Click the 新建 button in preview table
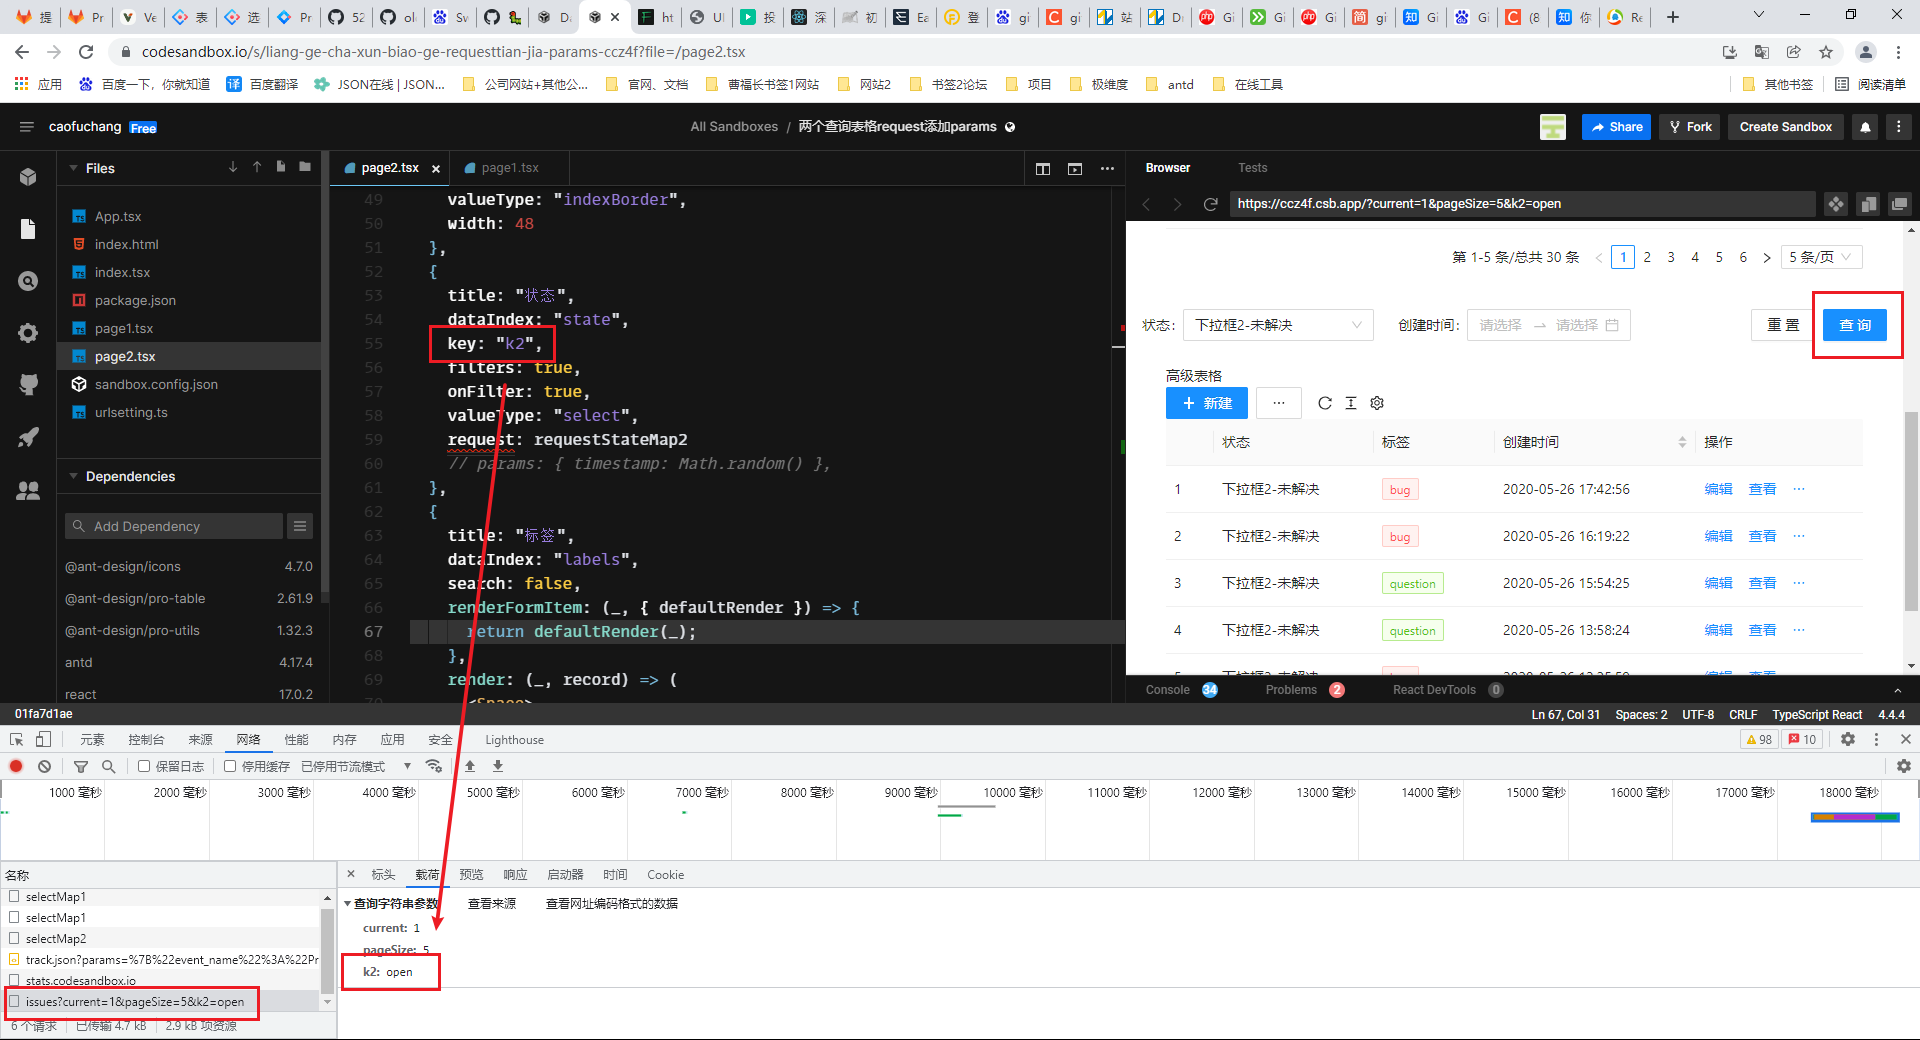1920x1040 pixels. (1207, 403)
